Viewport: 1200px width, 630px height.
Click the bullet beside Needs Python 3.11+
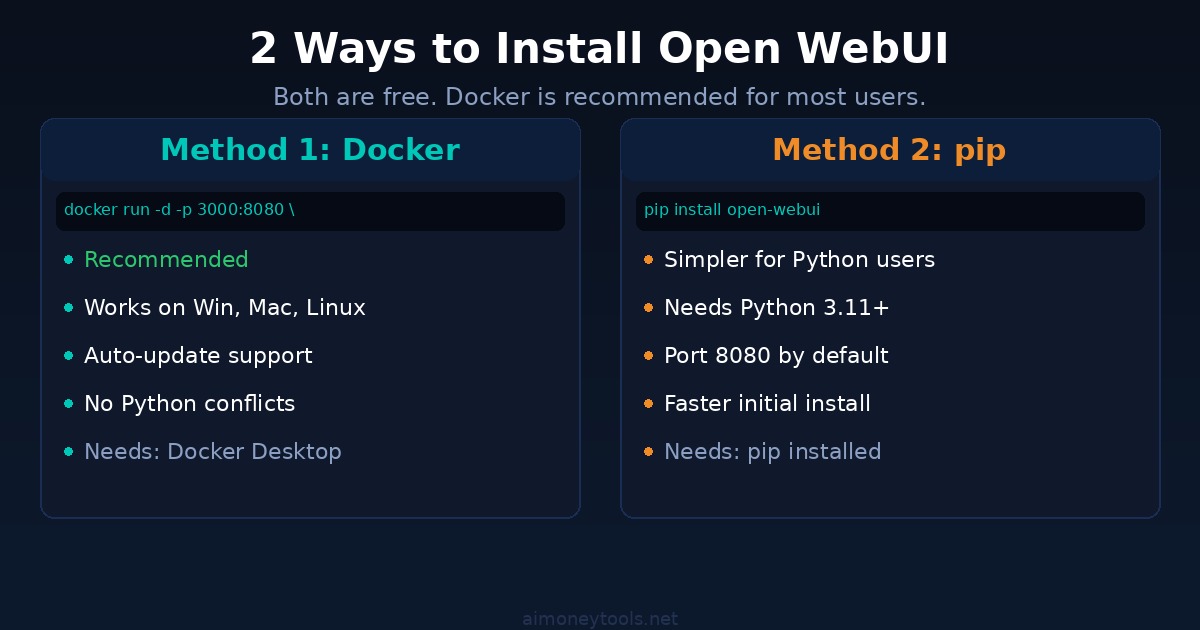click(x=649, y=308)
